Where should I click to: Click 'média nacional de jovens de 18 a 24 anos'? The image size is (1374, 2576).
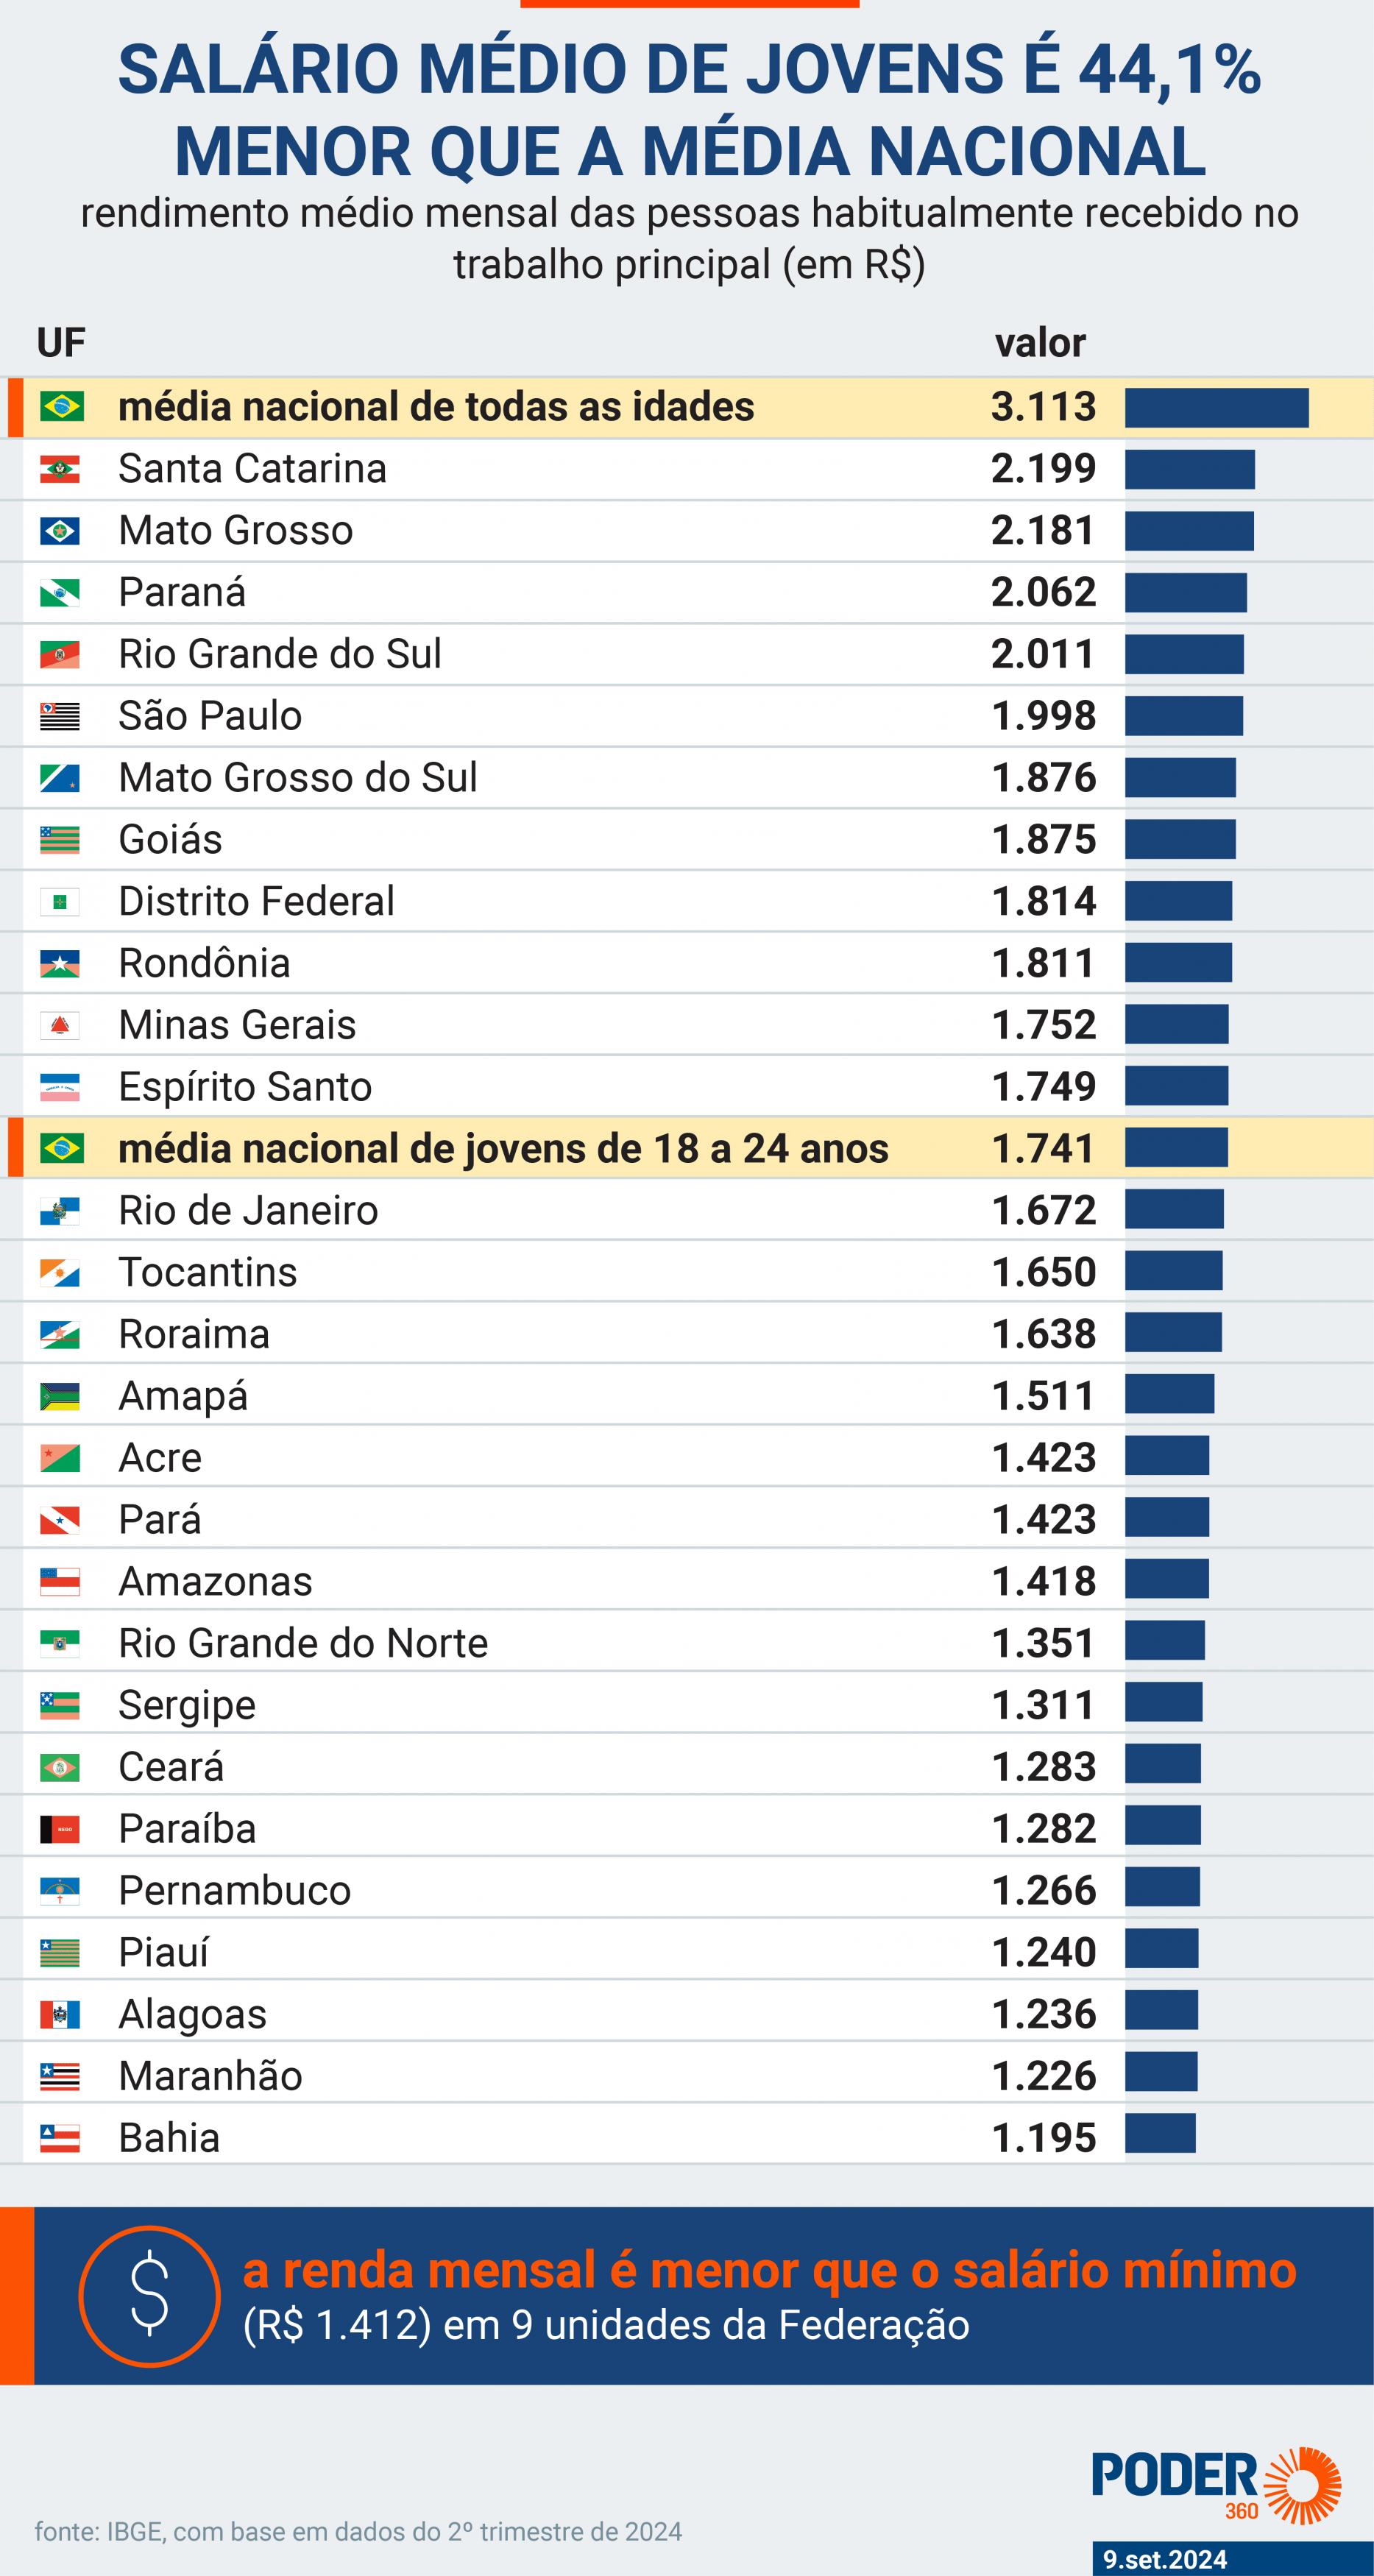[503, 1149]
